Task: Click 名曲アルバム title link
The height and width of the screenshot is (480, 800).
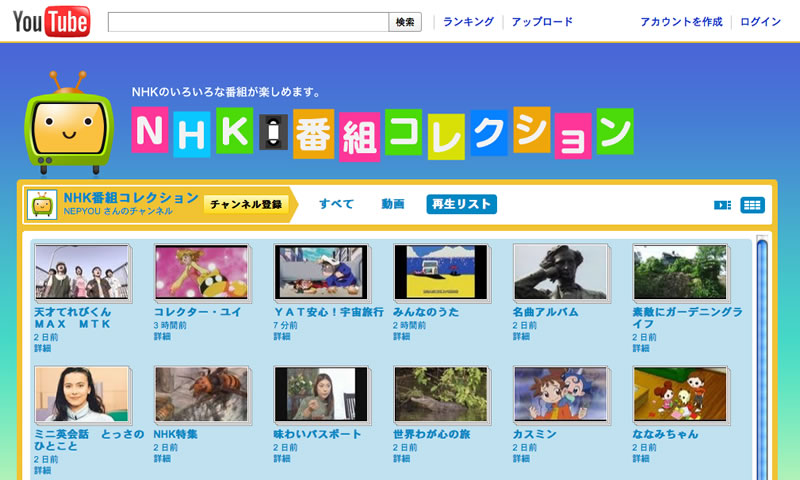Action: coord(545,312)
